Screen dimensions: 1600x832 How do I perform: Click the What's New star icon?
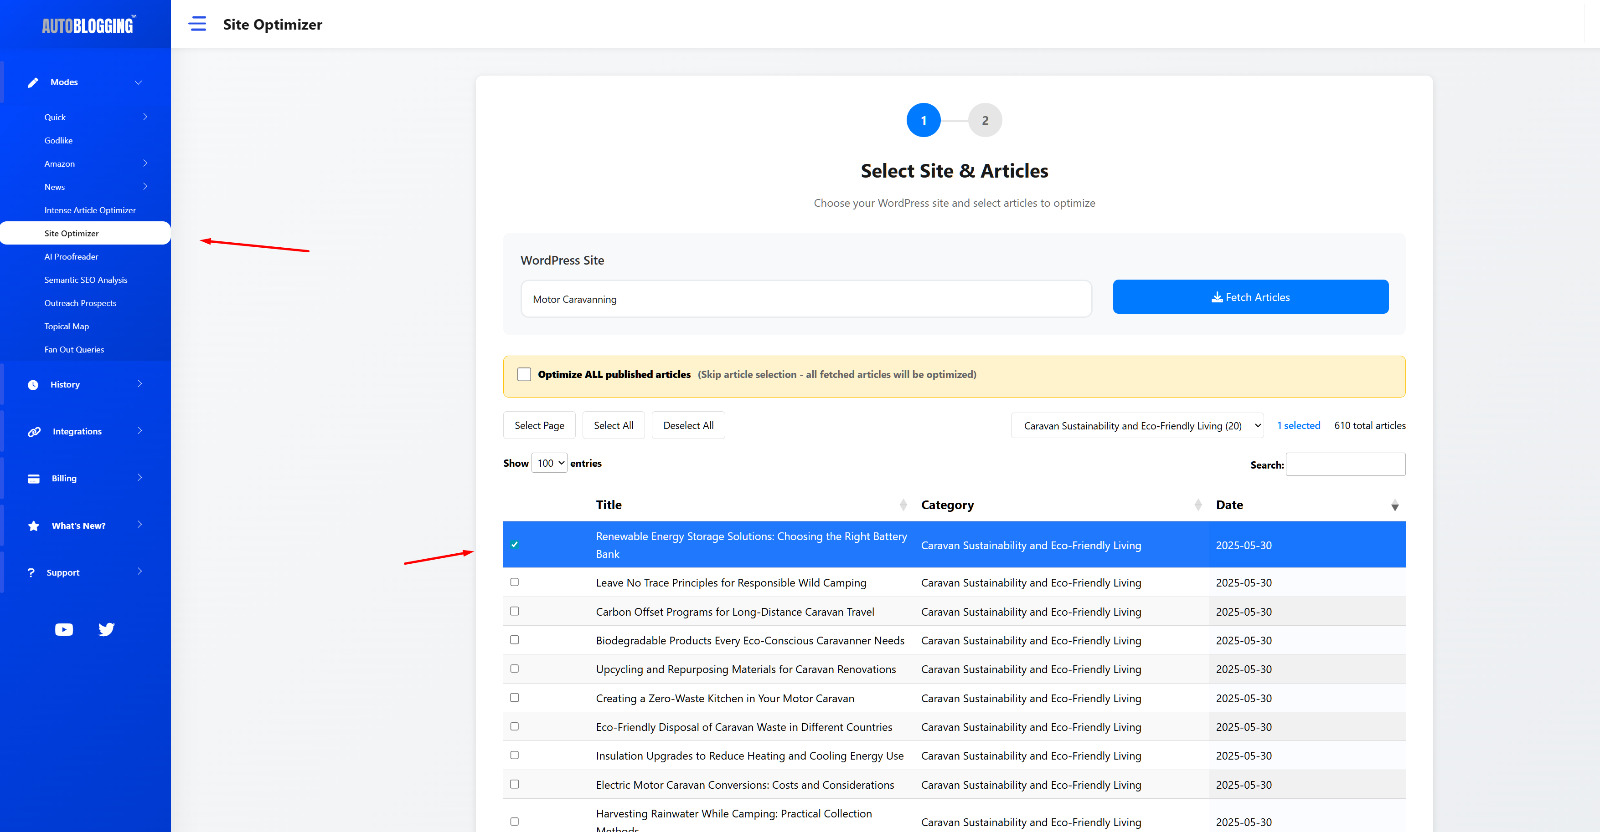pos(33,526)
